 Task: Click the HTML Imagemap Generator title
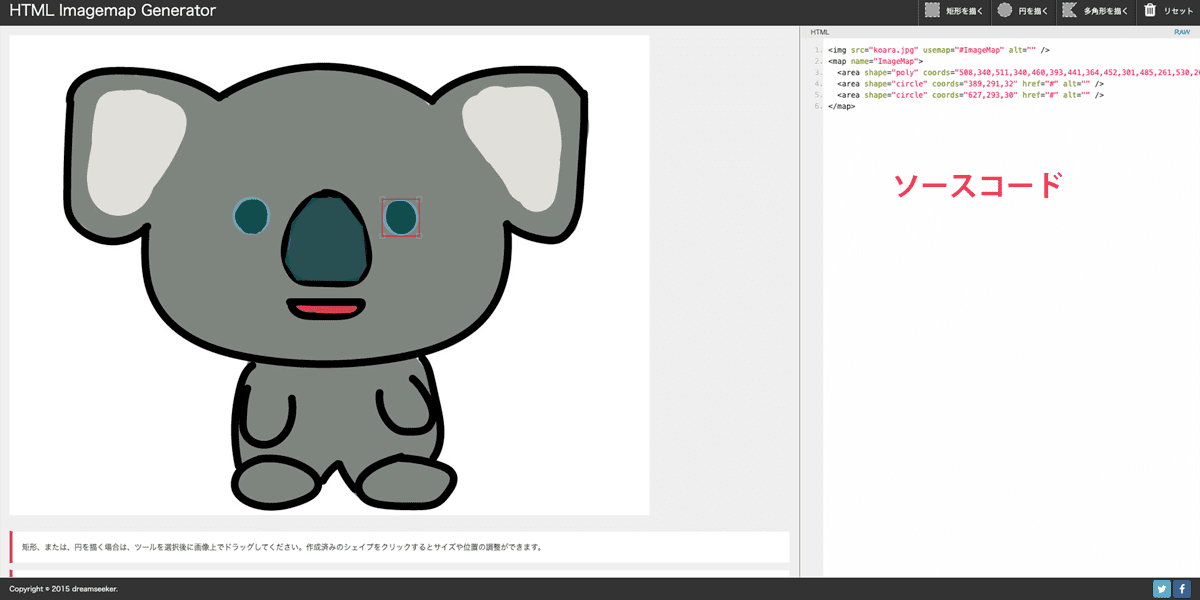tap(112, 12)
